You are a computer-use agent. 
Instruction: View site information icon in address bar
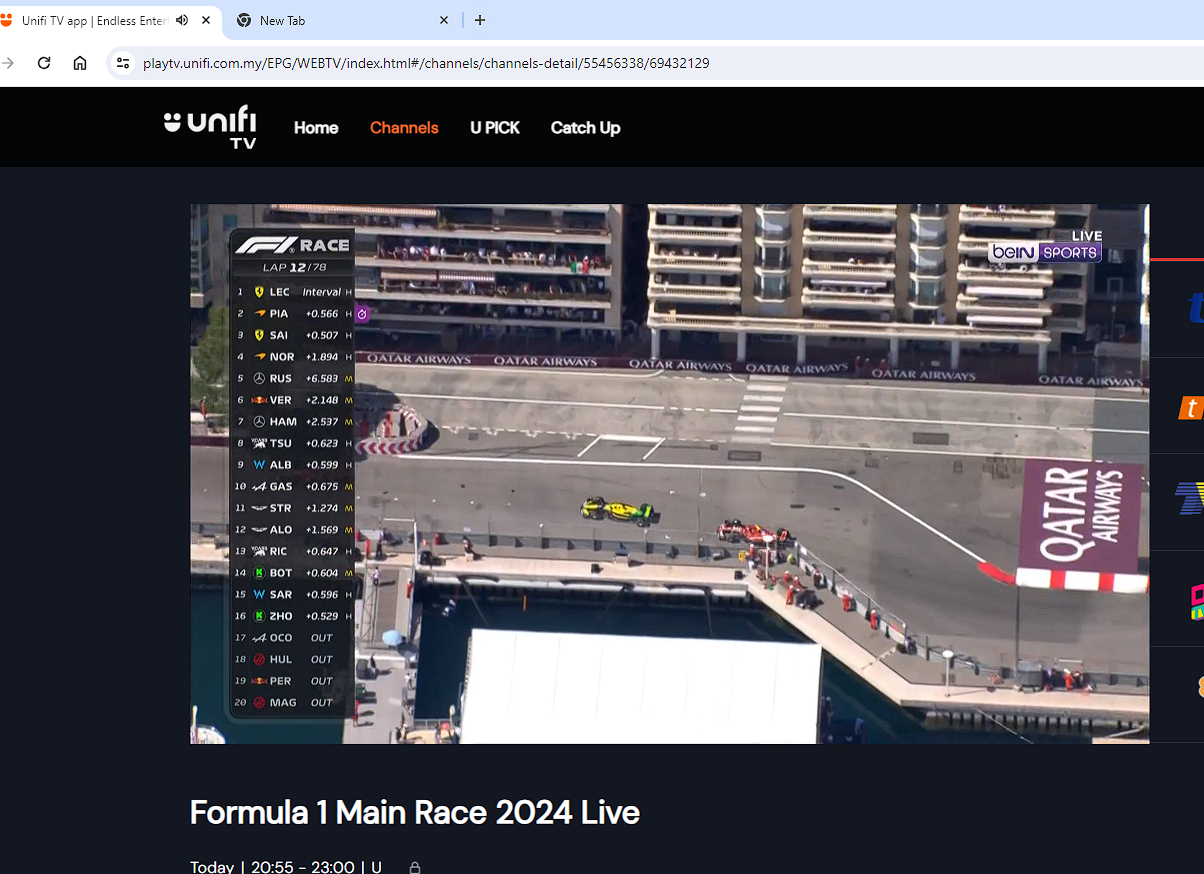point(123,63)
